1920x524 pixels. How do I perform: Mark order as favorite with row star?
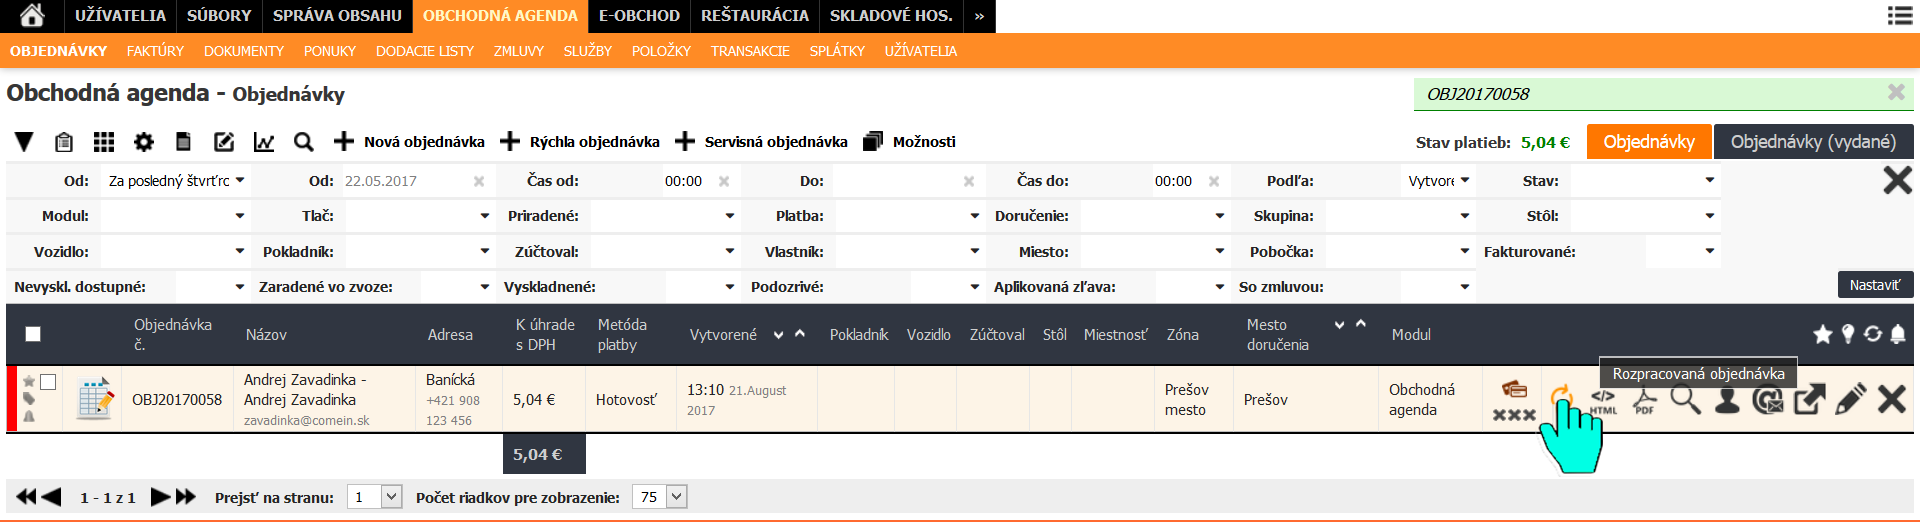coord(29,381)
